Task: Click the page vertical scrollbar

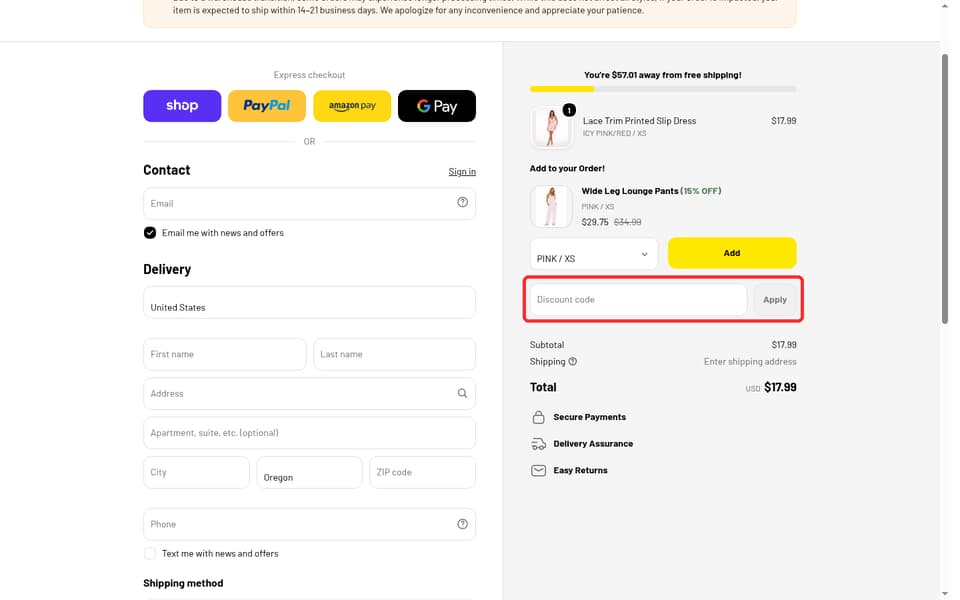Action: coord(945,189)
